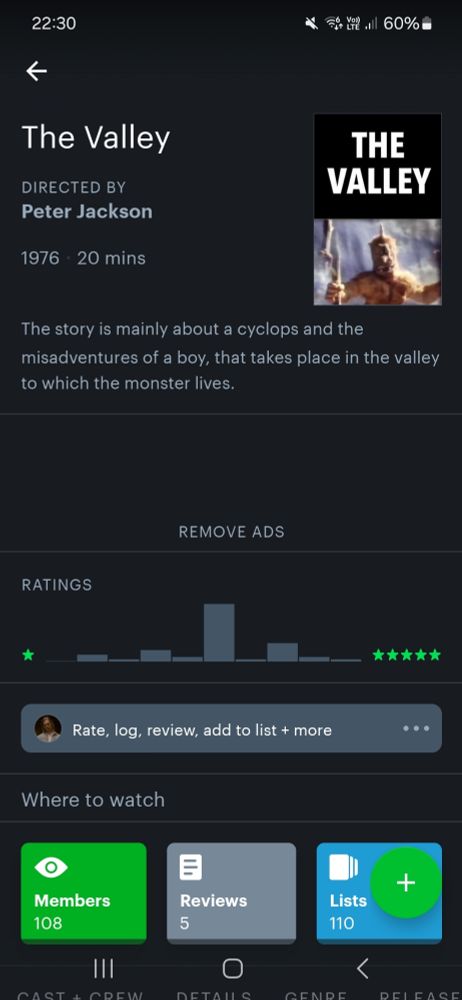Tap the Android back chevron
The image size is (462, 1000).
(362, 969)
